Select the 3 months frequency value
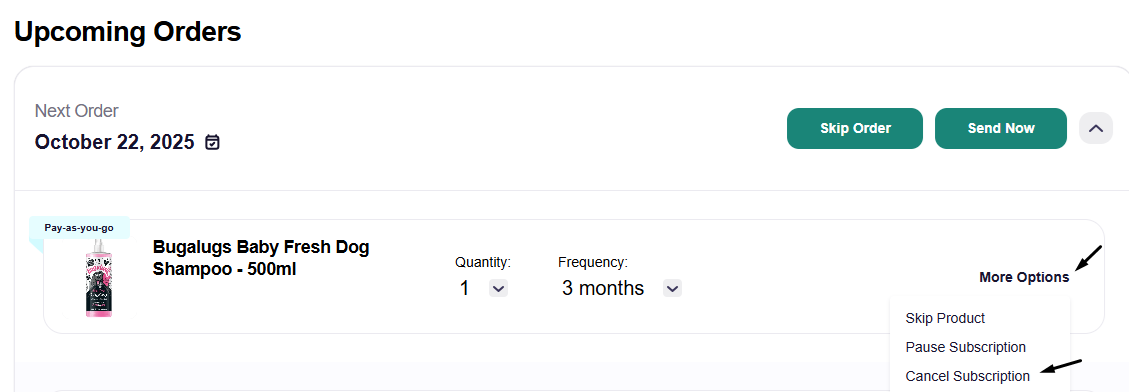This screenshot has height=392, width=1143. point(603,289)
